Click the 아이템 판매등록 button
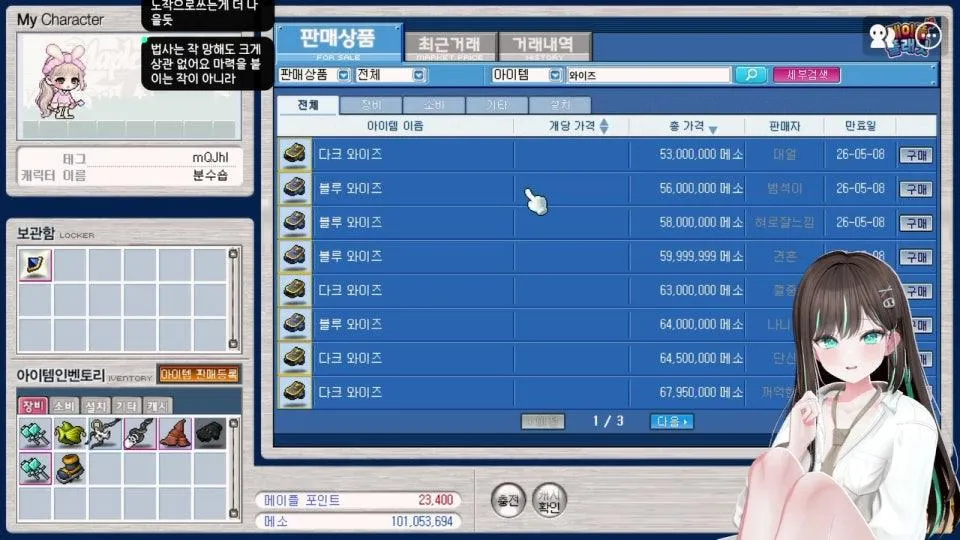 (199, 375)
